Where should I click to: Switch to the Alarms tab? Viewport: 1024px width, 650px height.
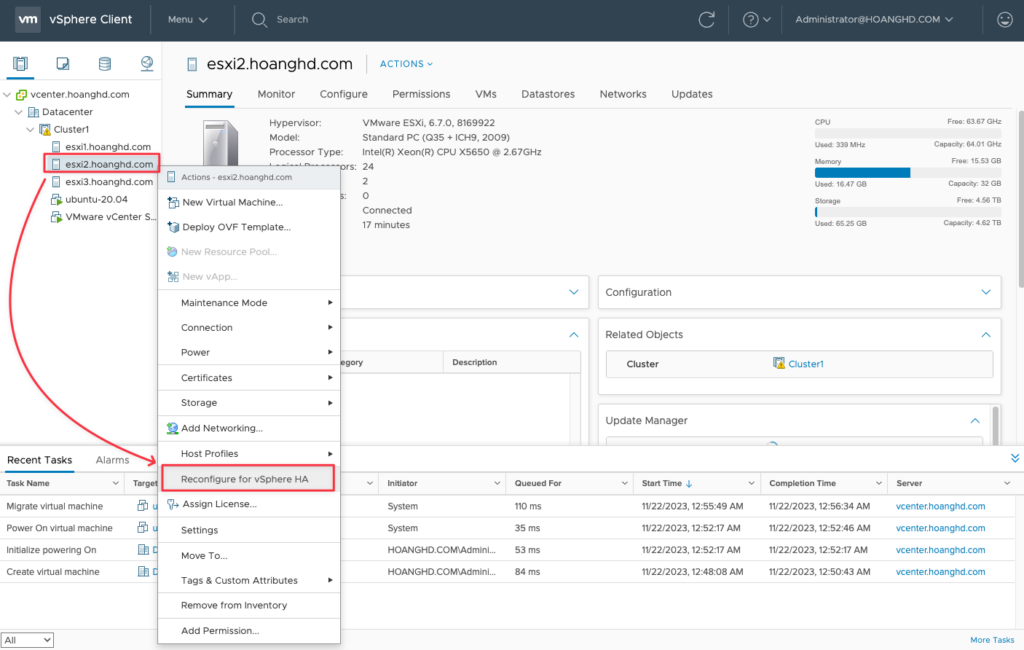(112, 460)
